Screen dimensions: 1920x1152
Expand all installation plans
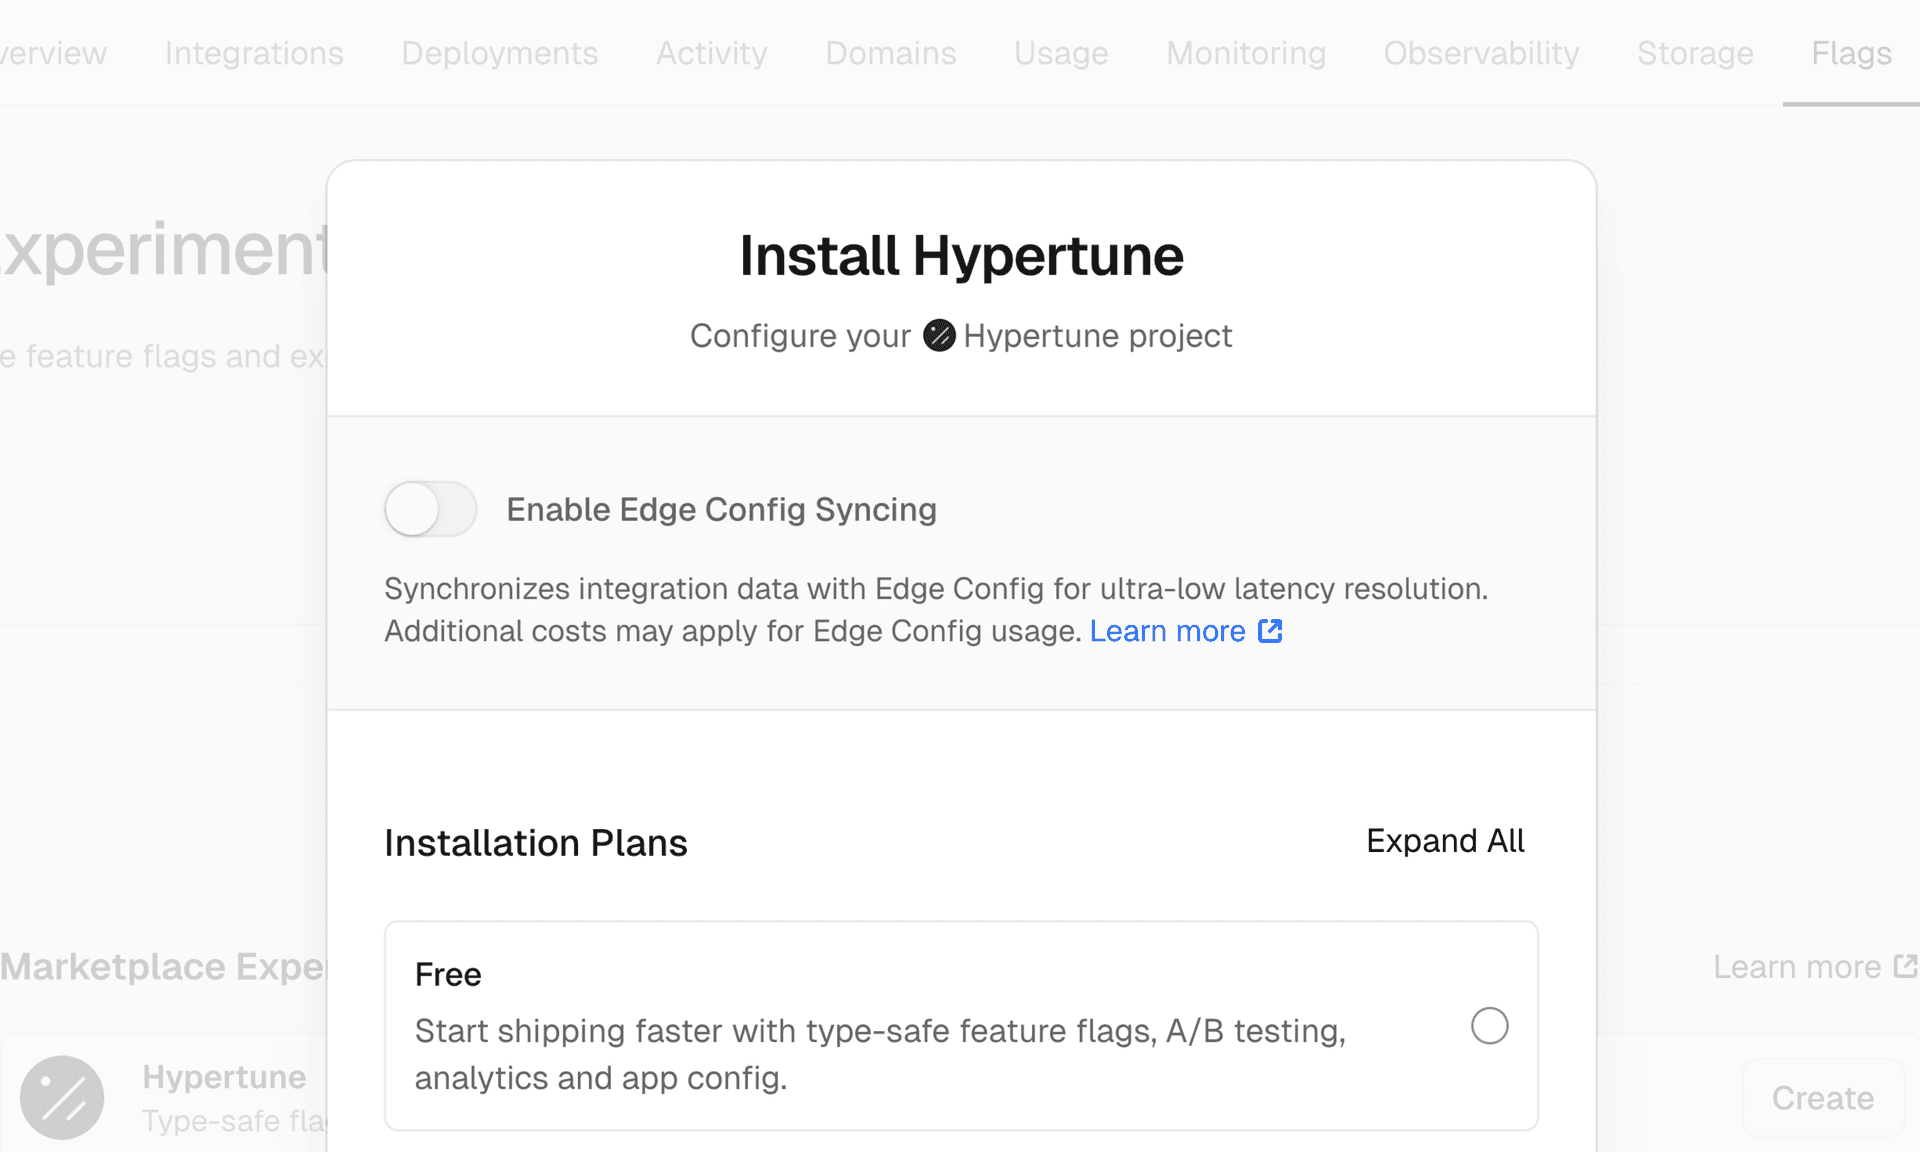(x=1445, y=841)
